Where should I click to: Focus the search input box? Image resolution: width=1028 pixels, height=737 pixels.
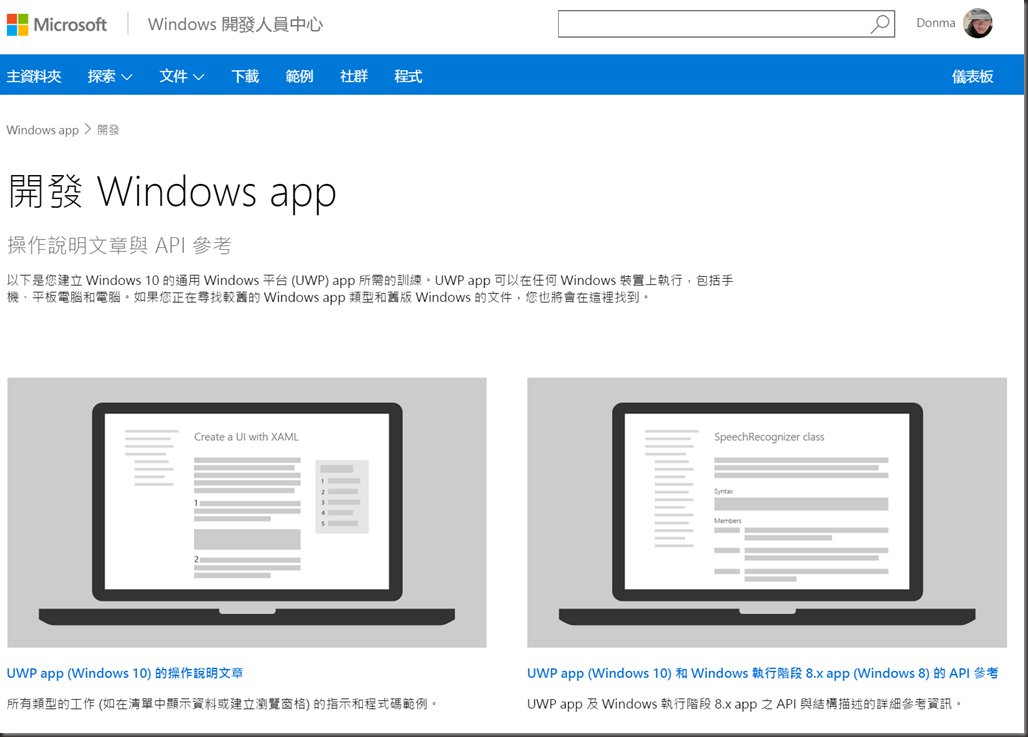726,24
